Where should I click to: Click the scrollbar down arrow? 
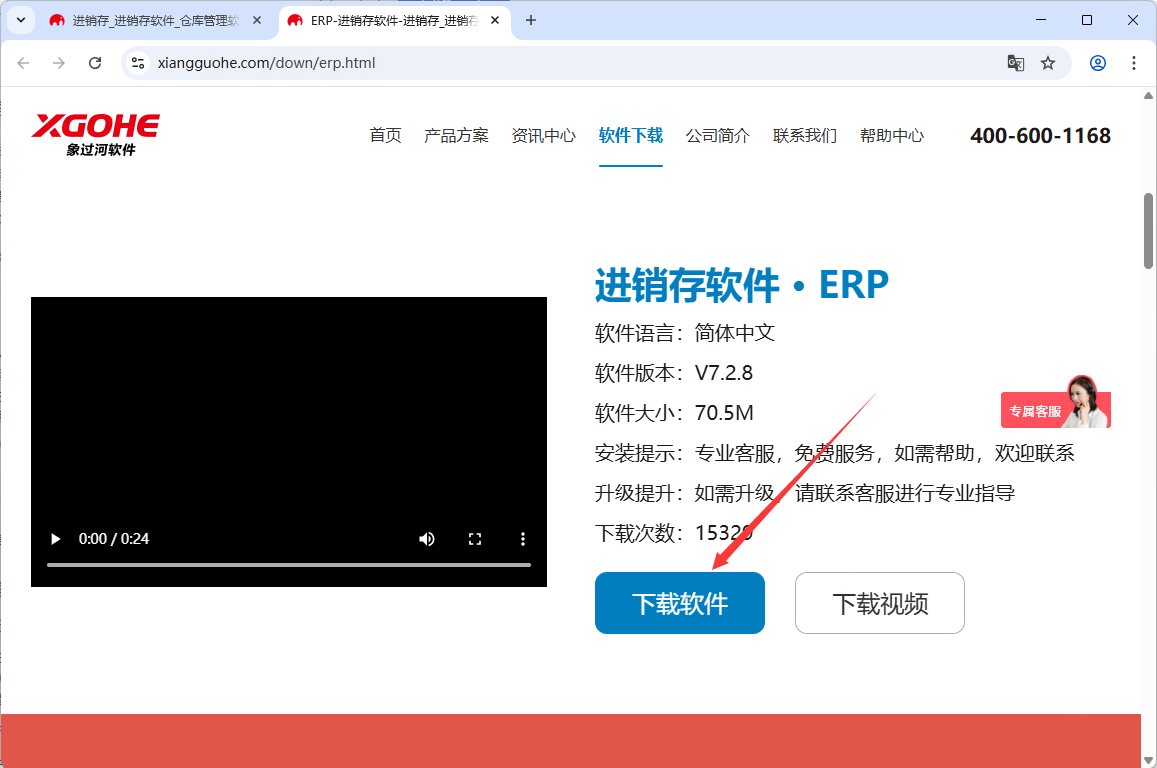(x=1148, y=759)
